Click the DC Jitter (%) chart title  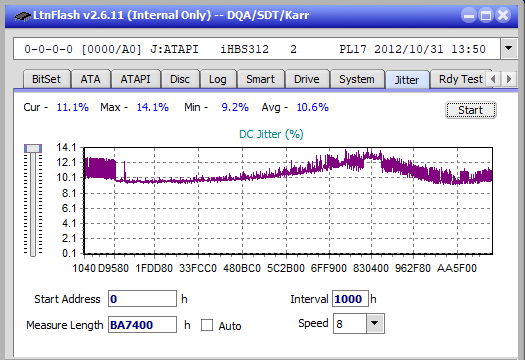tap(271, 134)
